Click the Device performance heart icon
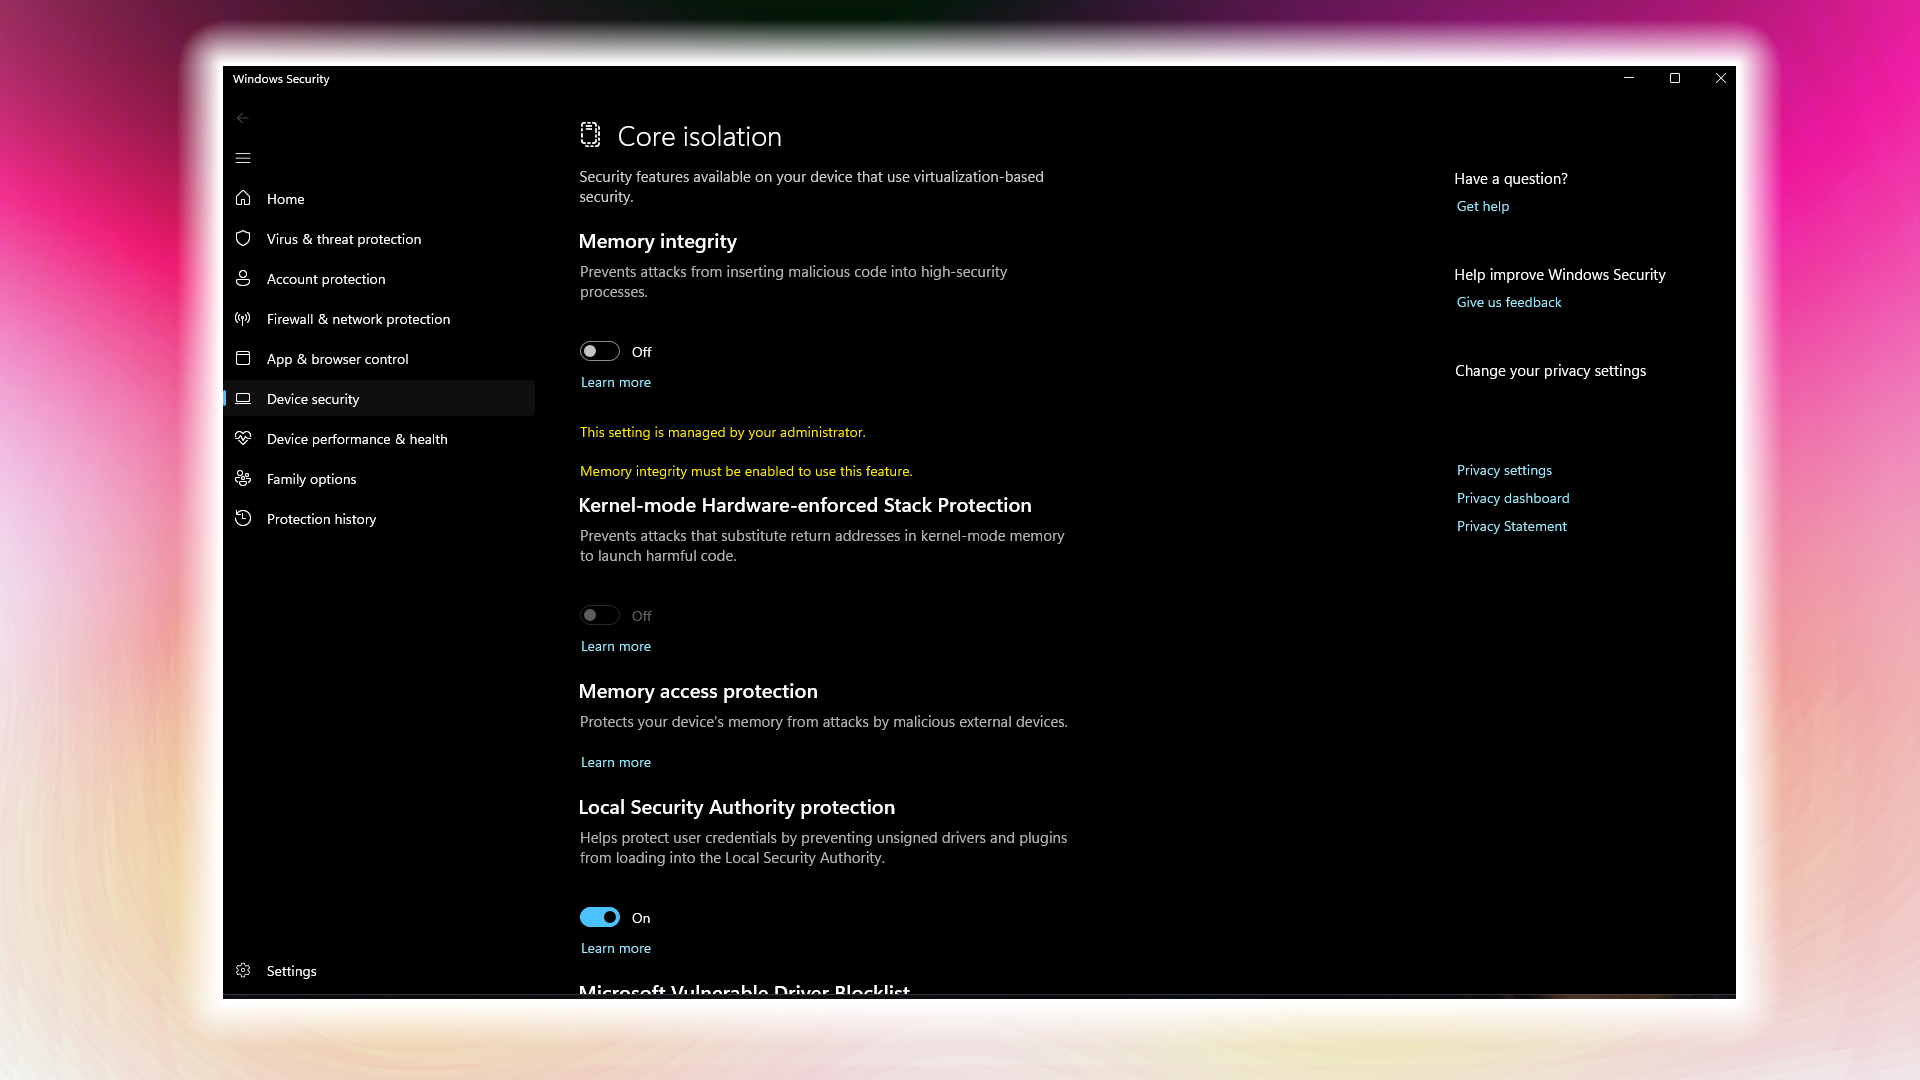1920x1080 pixels. click(x=243, y=438)
